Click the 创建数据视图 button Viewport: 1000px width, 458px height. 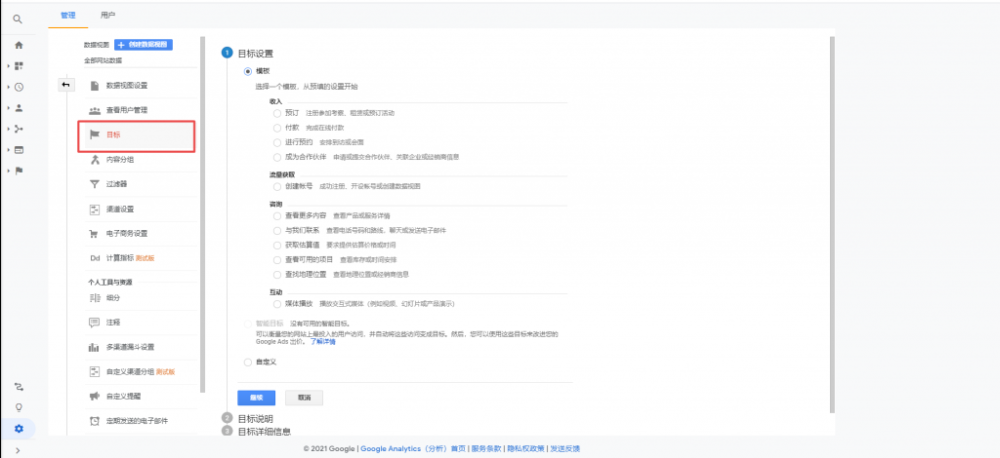tap(144, 45)
